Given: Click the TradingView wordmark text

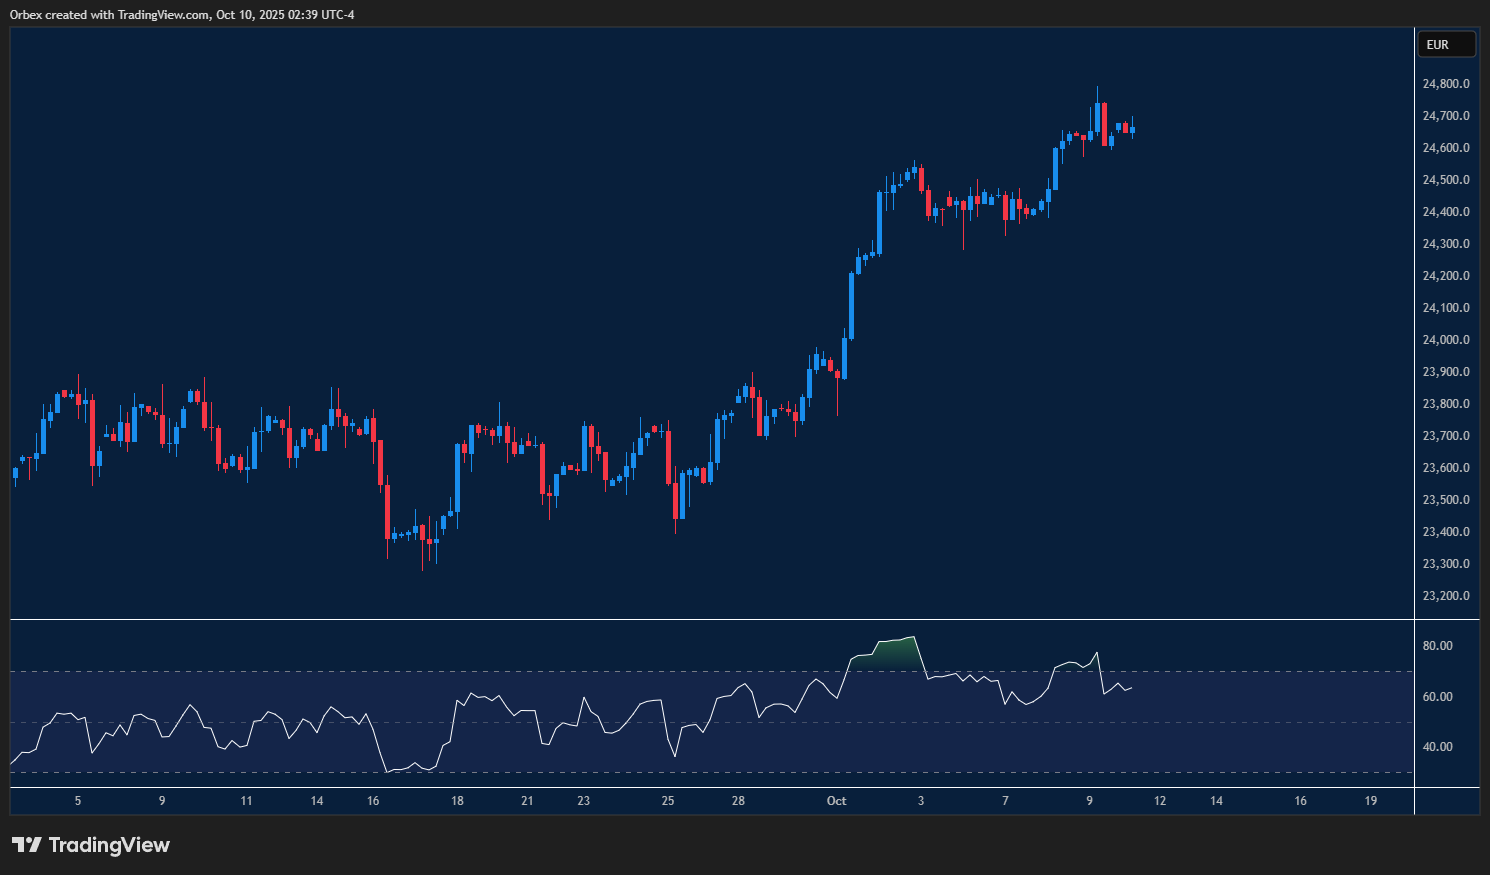Looking at the screenshot, I should coord(109,845).
